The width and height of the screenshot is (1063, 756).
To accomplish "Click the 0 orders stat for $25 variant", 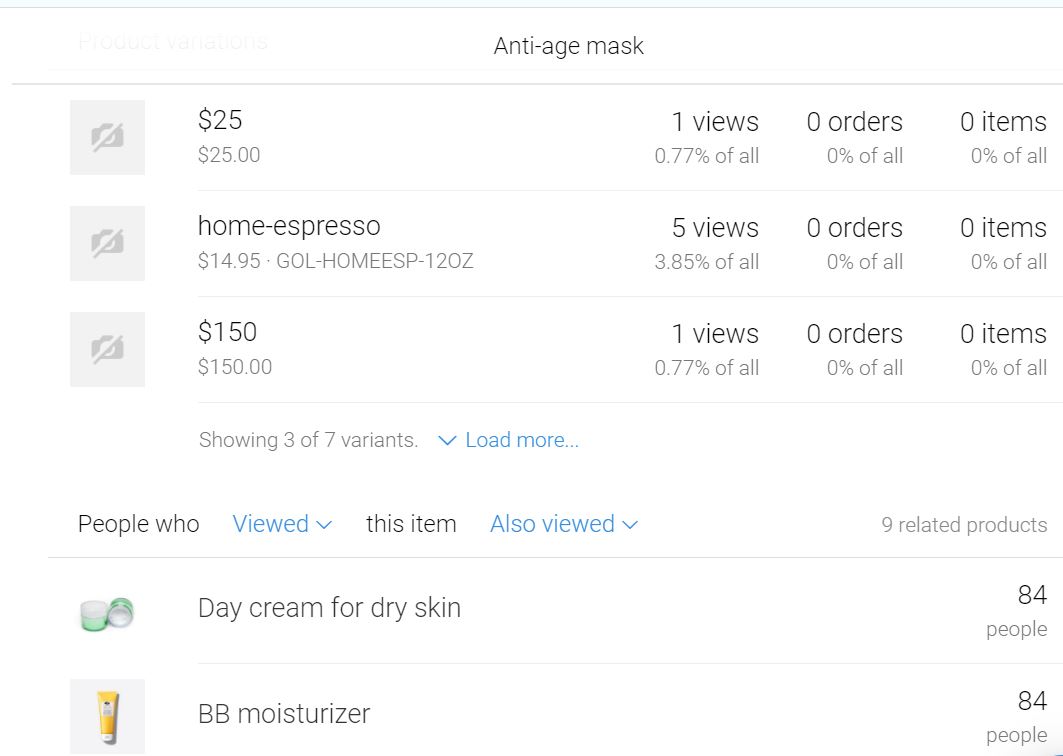I will click(854, 122).
